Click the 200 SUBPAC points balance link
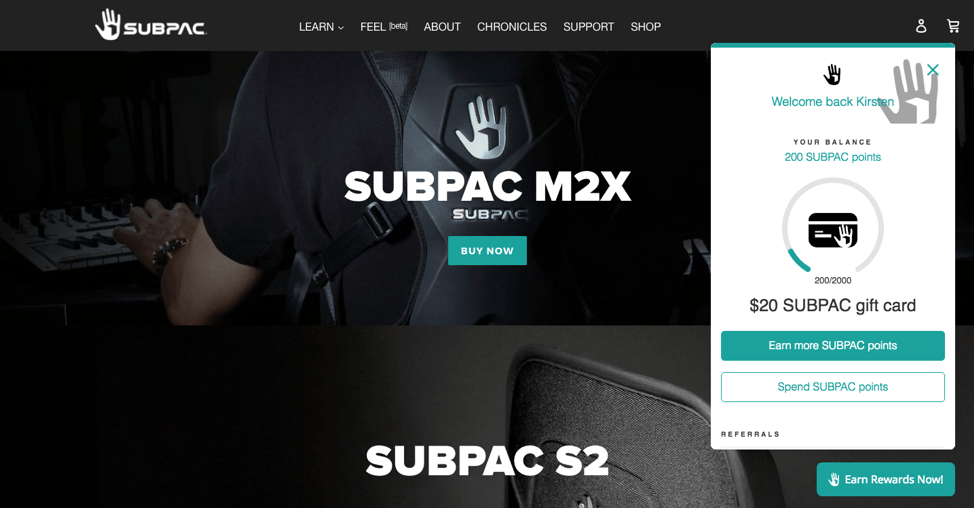The width and height of the screenshot is (974, 508). pyautogui.click(x=832, y=157)
